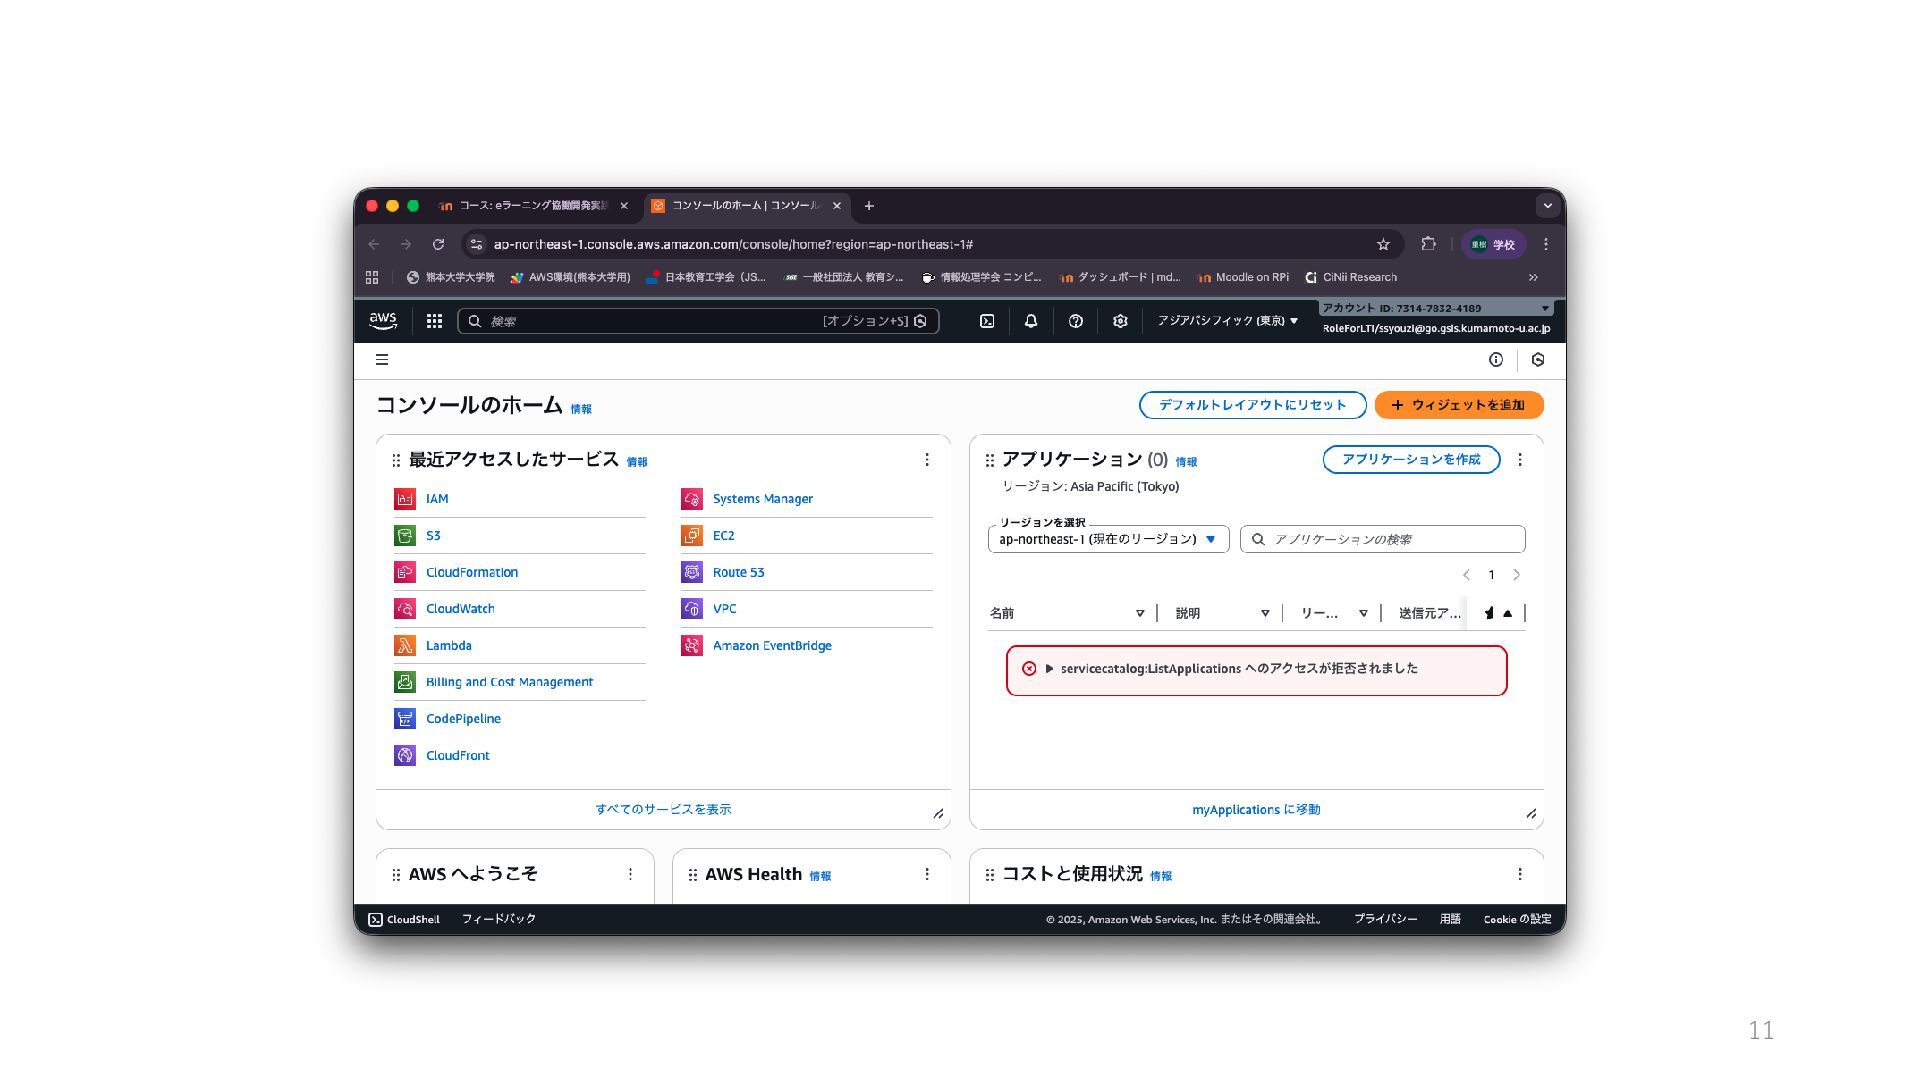Open account ID dropdown menu
The height and width of the screenshot is (1080, 1920).
point(1435,308)
